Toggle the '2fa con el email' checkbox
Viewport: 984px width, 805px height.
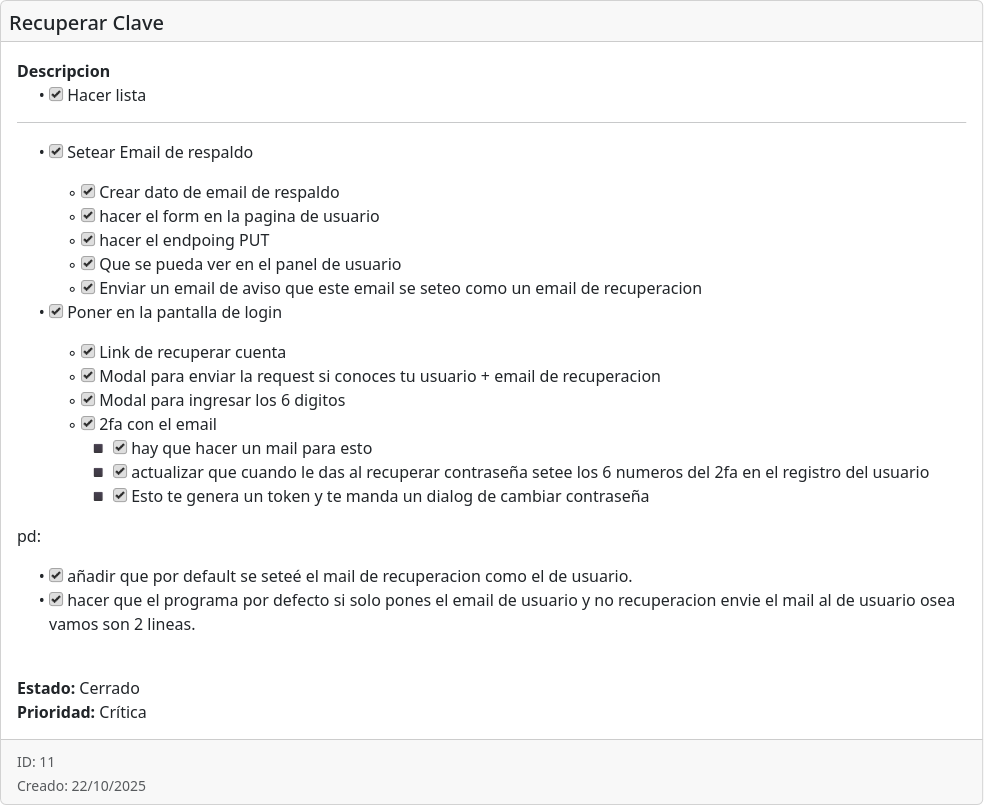pyautogui.click(x=89, y=424)
